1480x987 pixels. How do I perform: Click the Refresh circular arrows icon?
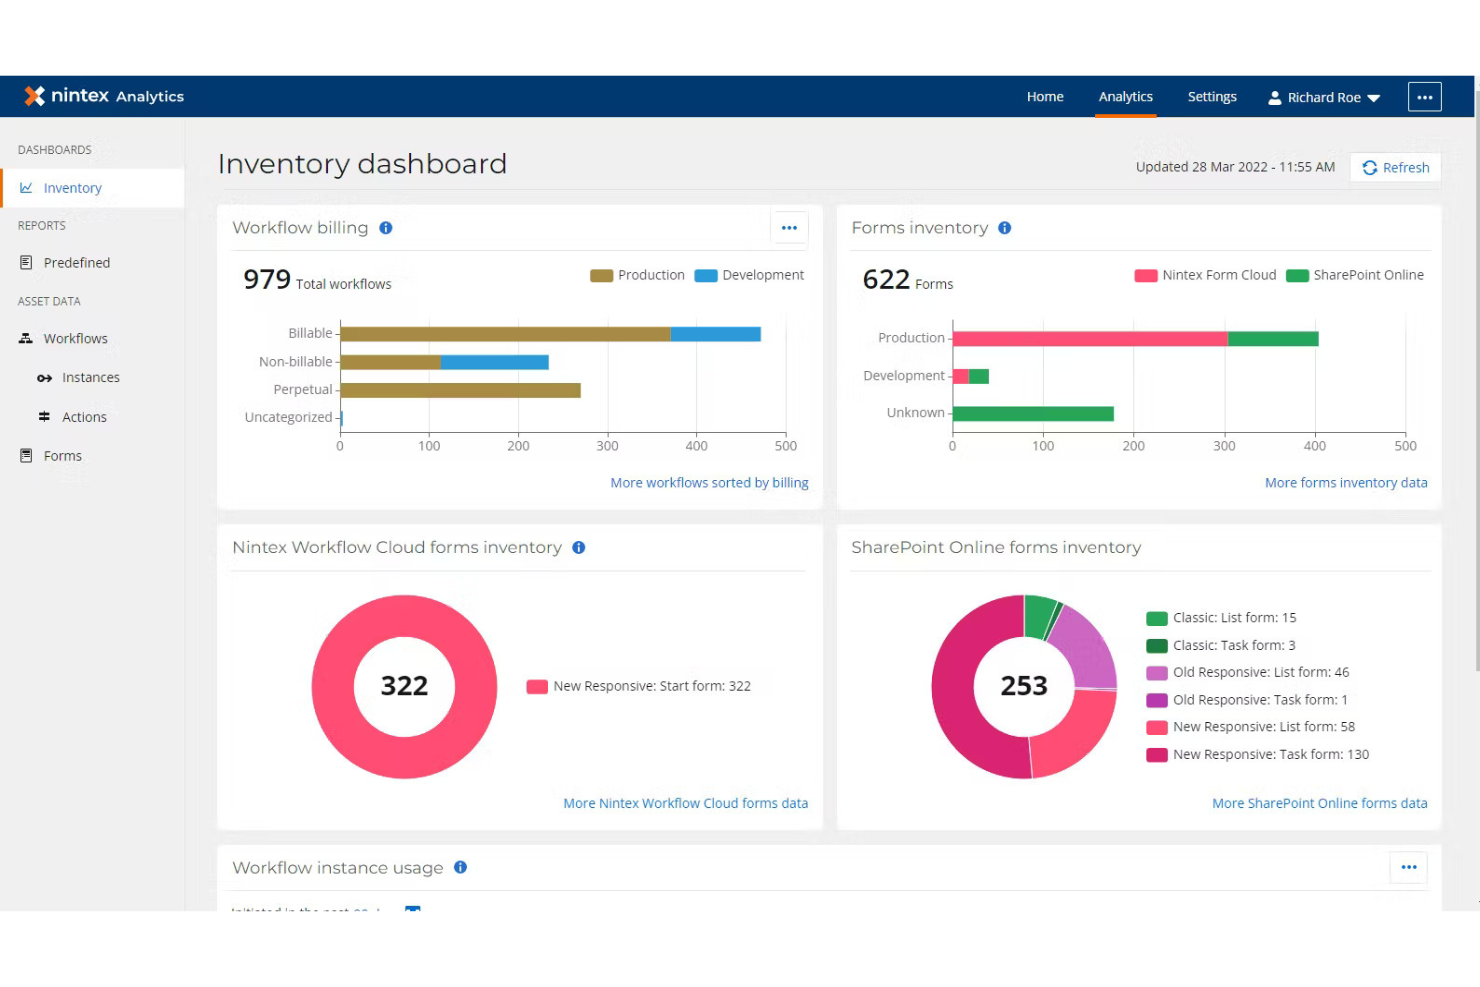click(1370, 168)
